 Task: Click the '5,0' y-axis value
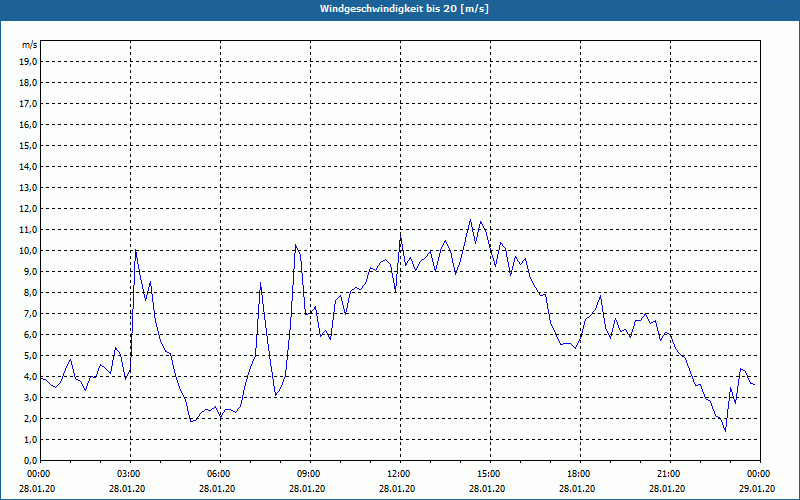30,356
